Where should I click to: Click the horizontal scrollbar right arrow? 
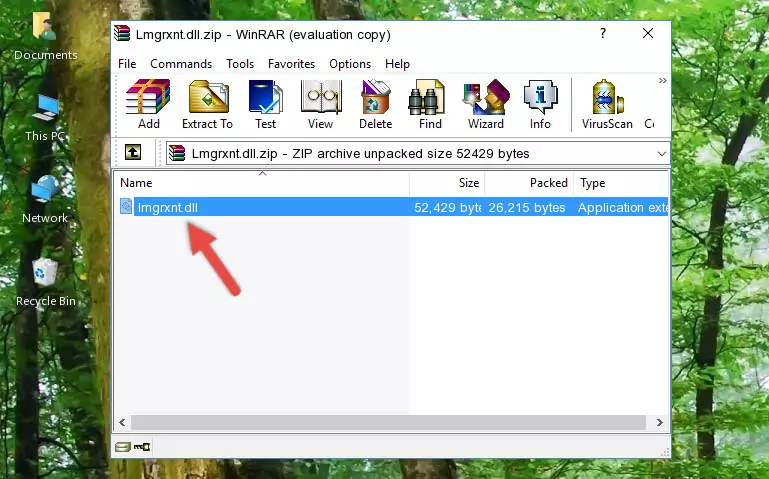660,422
